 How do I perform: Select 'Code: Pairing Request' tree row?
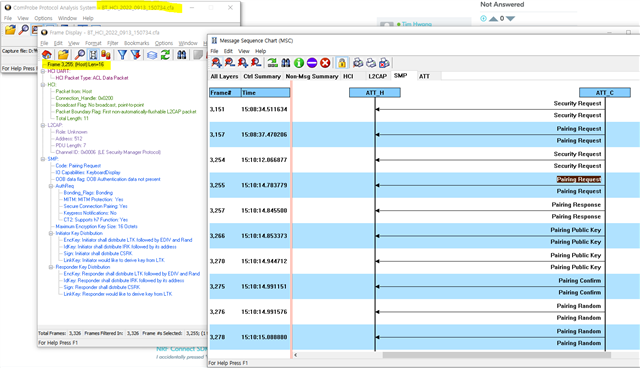pos(78,166)
